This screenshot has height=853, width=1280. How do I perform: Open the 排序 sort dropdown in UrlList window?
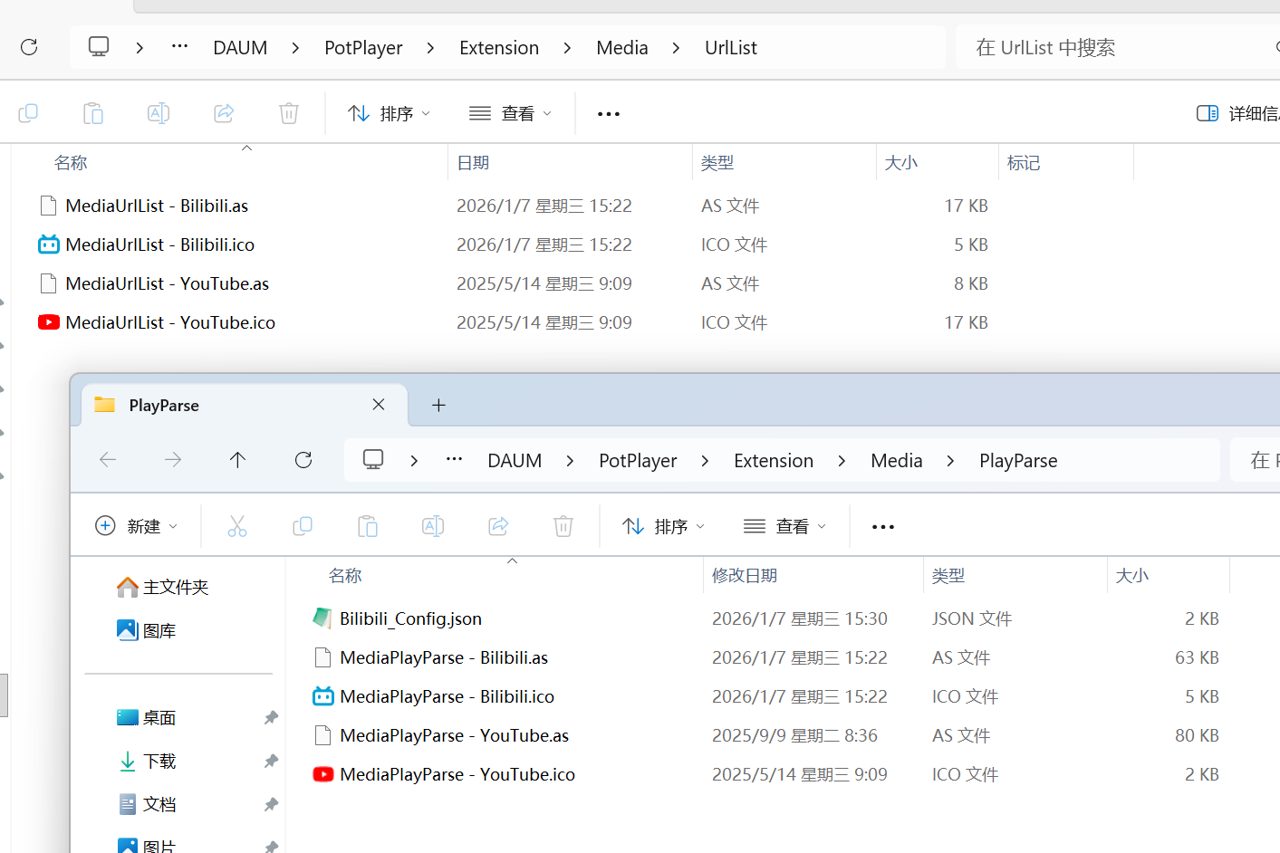(x=389, y=113)
